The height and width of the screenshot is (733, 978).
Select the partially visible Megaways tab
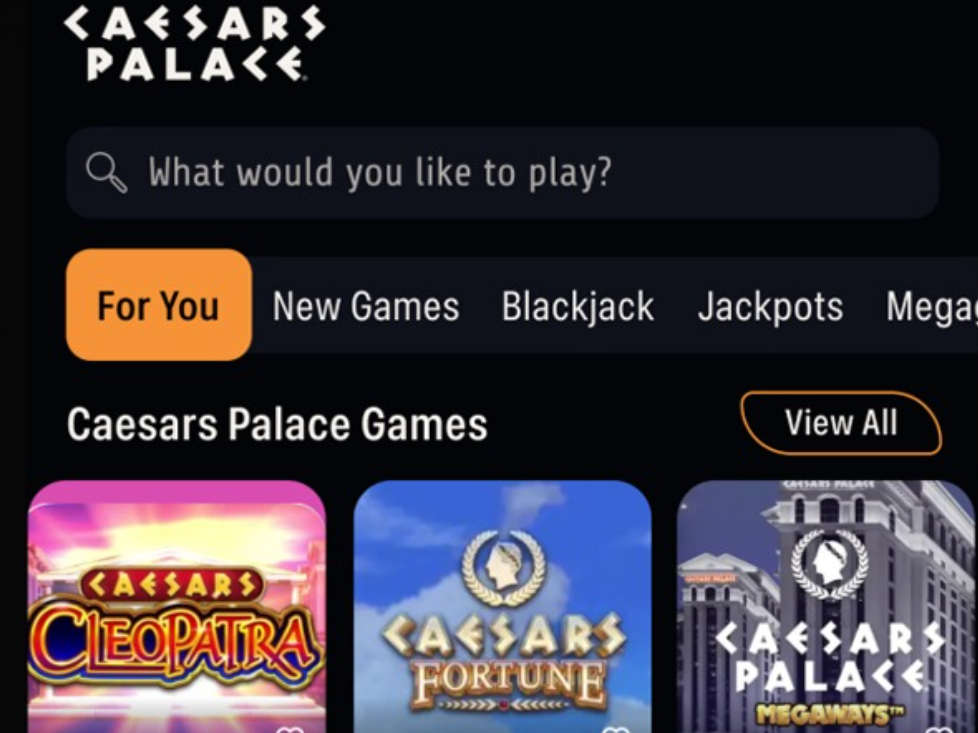932,306
